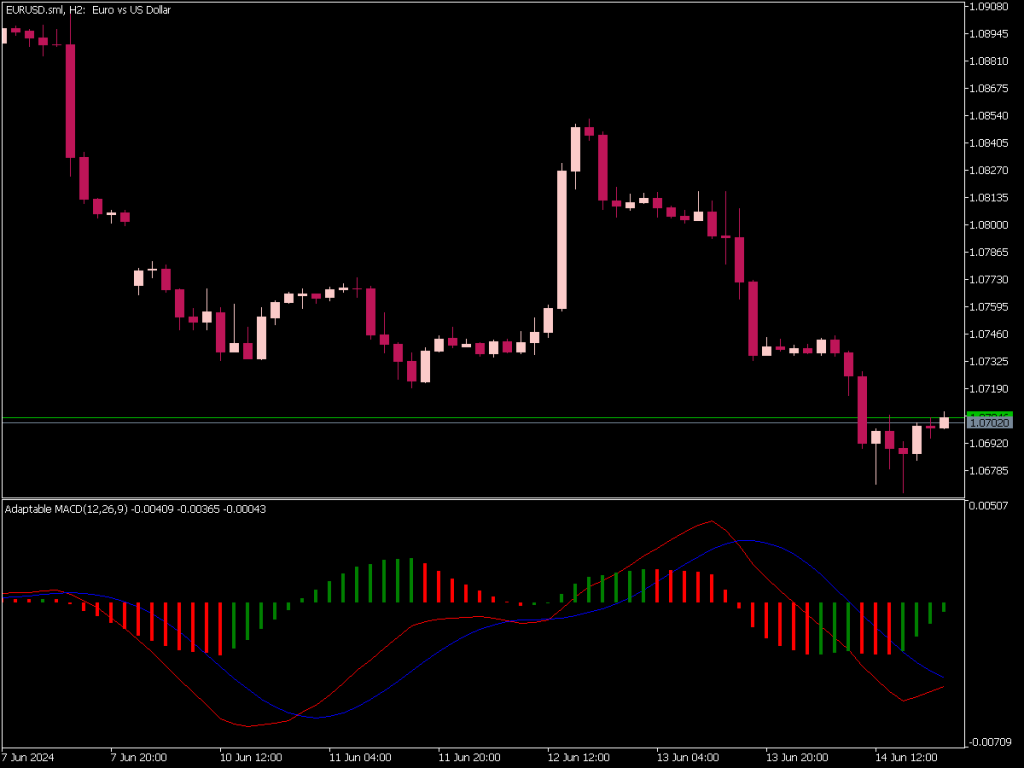
Task: Select the tall bullish candle near 12 Jun
Action: [x=563, y=240]
